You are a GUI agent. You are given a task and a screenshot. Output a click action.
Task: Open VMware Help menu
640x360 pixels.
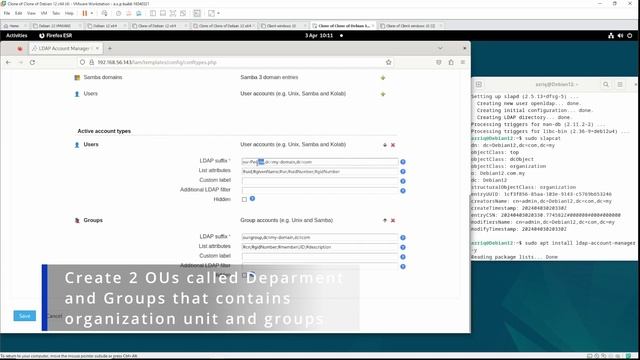coord(69,13)
